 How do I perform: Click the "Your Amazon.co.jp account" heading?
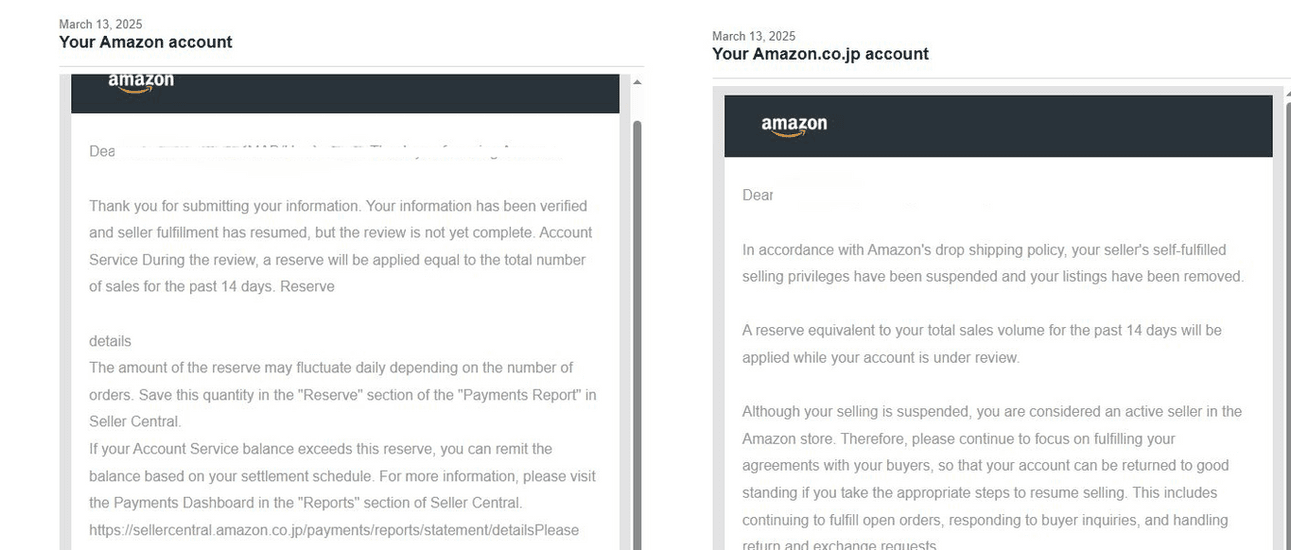pyautogui.click(x=820, y=54)
